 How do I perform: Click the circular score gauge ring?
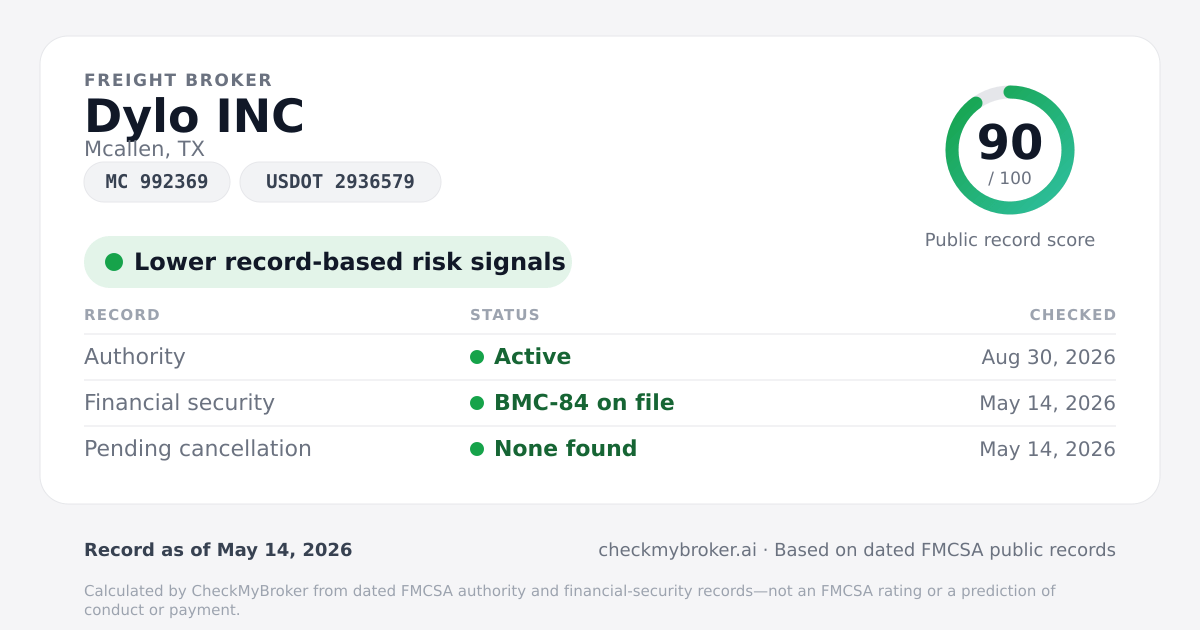[1010, 150]
